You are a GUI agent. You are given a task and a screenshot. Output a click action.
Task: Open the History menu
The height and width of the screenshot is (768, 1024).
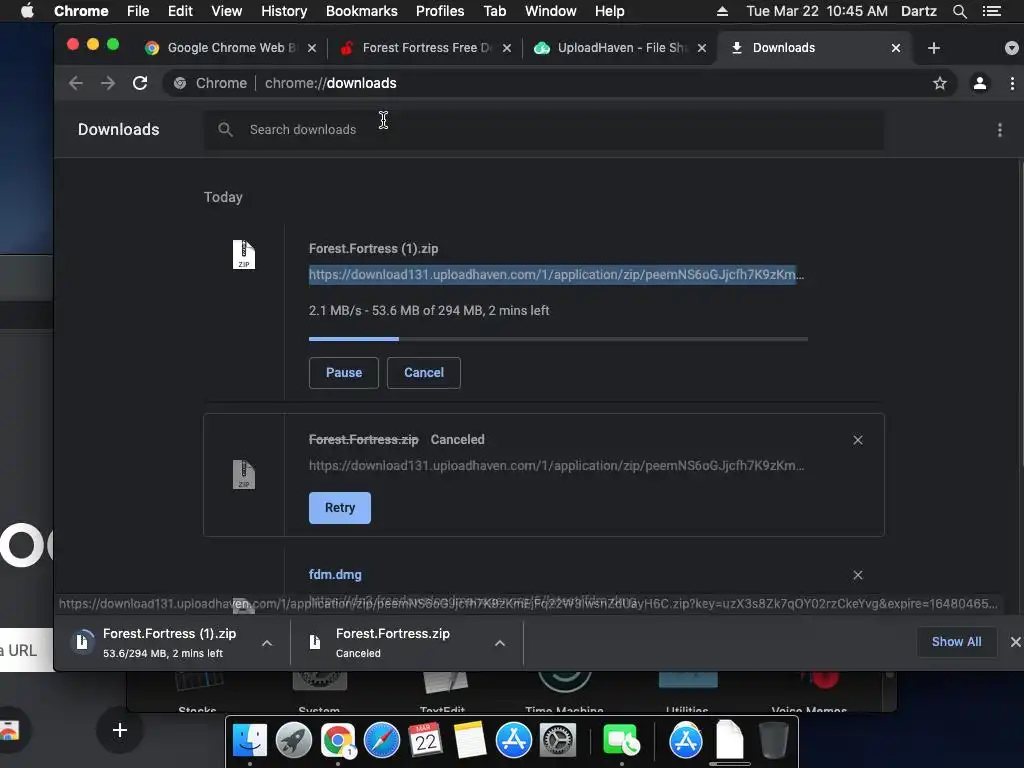point(284,11)
